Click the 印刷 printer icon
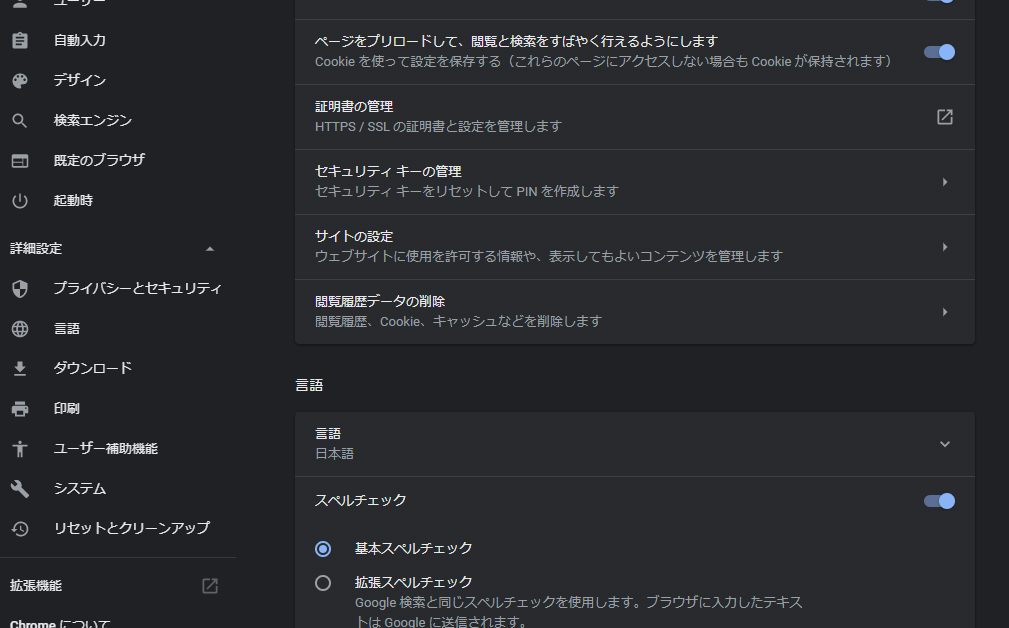The width and height of the screenshot is (1009, 628). [x=20, y=409]
